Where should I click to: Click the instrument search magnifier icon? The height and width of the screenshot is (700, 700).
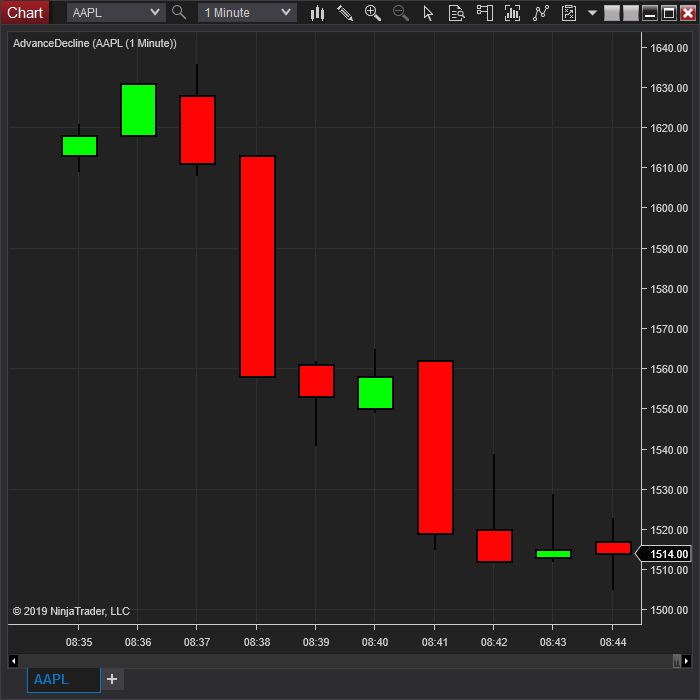[179, 12]
